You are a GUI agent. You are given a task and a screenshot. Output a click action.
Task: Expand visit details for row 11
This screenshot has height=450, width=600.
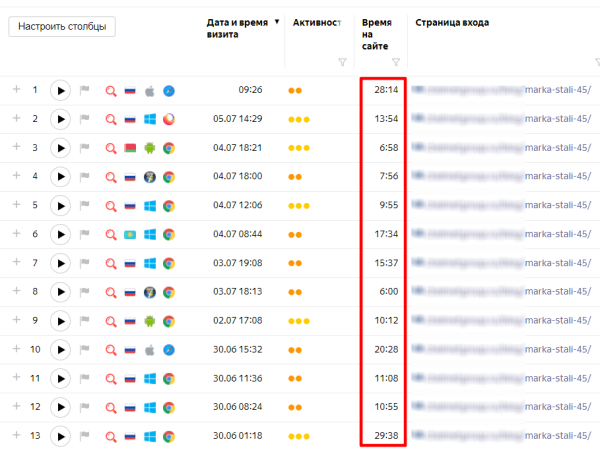16,377
